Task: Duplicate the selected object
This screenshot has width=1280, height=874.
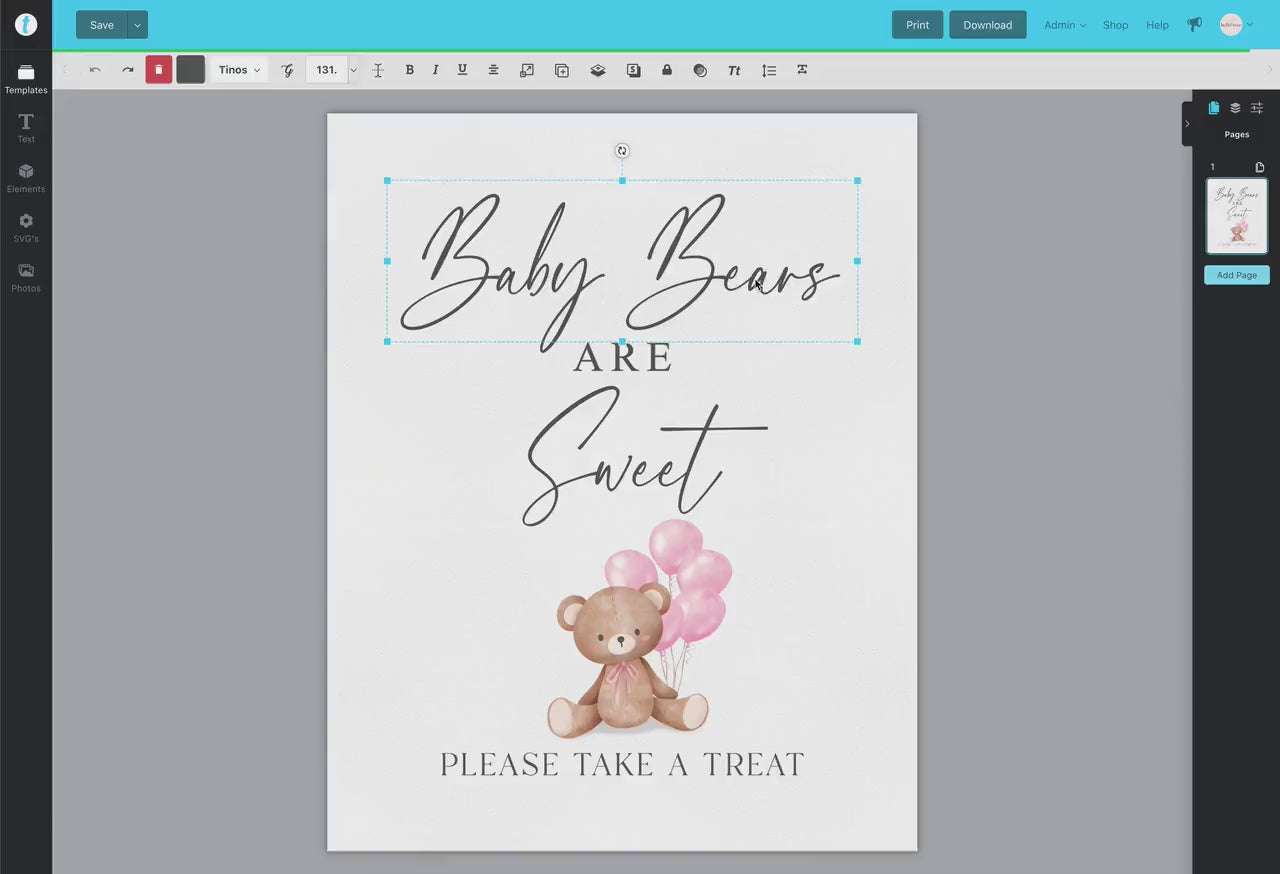Action: [x=562, y=70]
